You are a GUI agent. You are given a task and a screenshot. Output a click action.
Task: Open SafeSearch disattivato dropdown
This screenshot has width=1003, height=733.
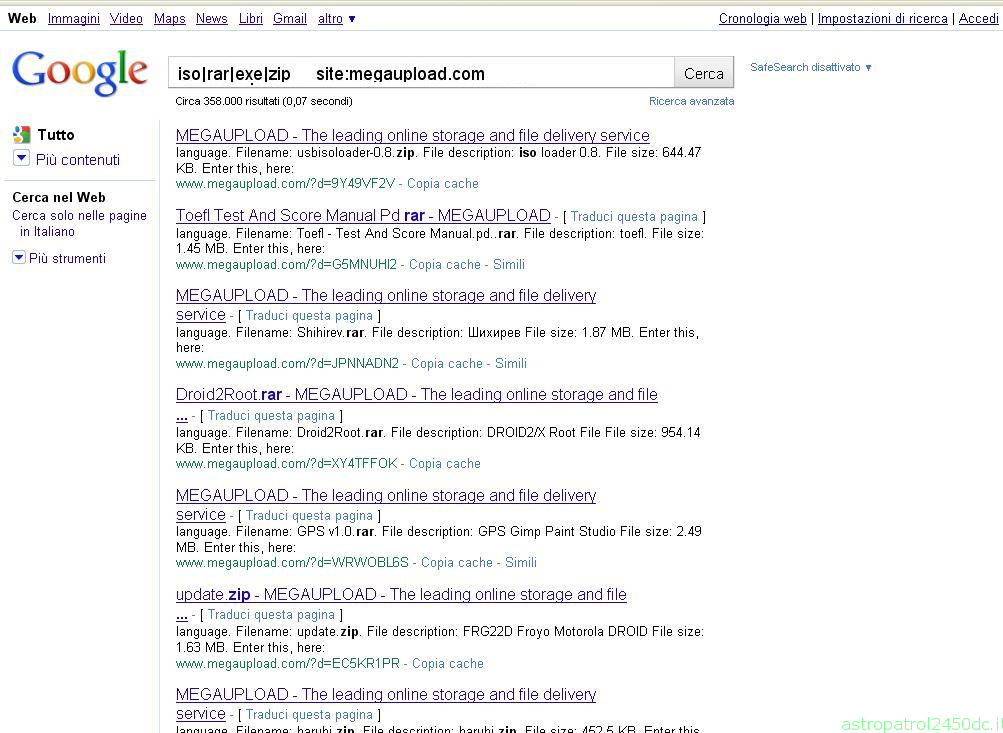tap(810, 67)
